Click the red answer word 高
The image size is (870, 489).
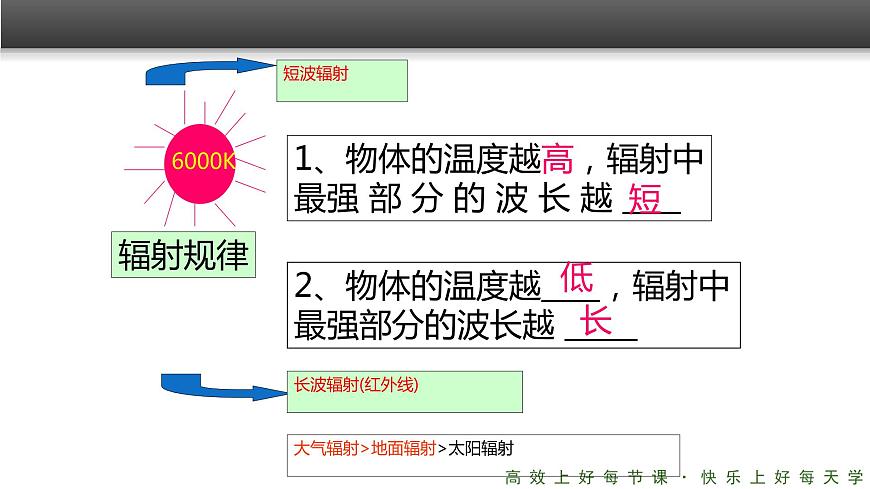pos(557,159)
